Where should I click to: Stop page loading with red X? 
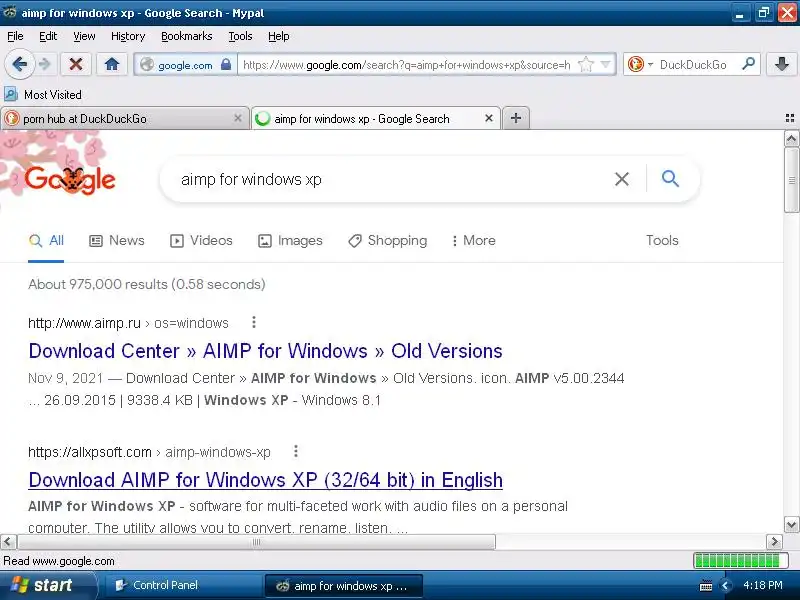pos(76,64)
